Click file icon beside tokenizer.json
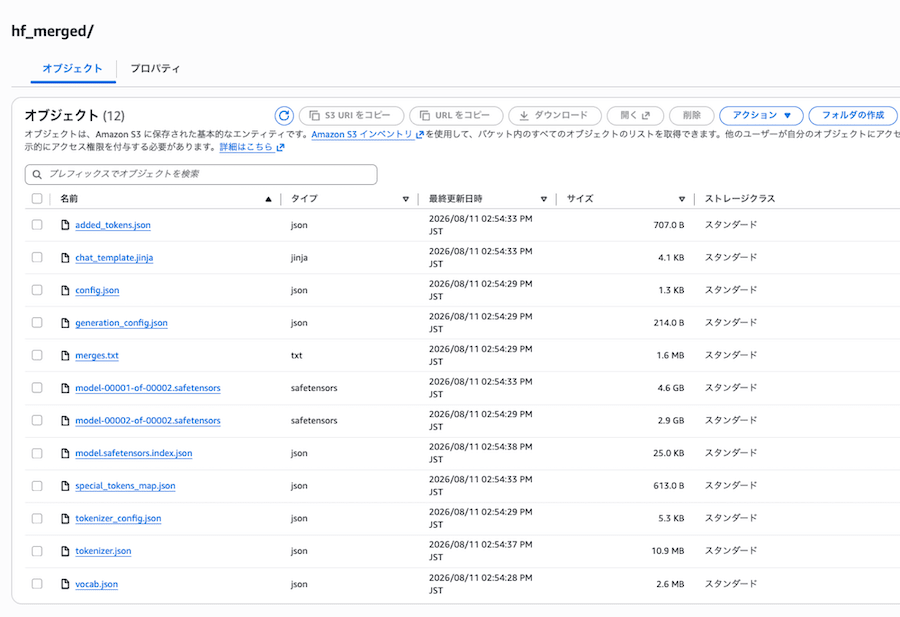Viewport: 900px width, 617px height. [65, 551]
